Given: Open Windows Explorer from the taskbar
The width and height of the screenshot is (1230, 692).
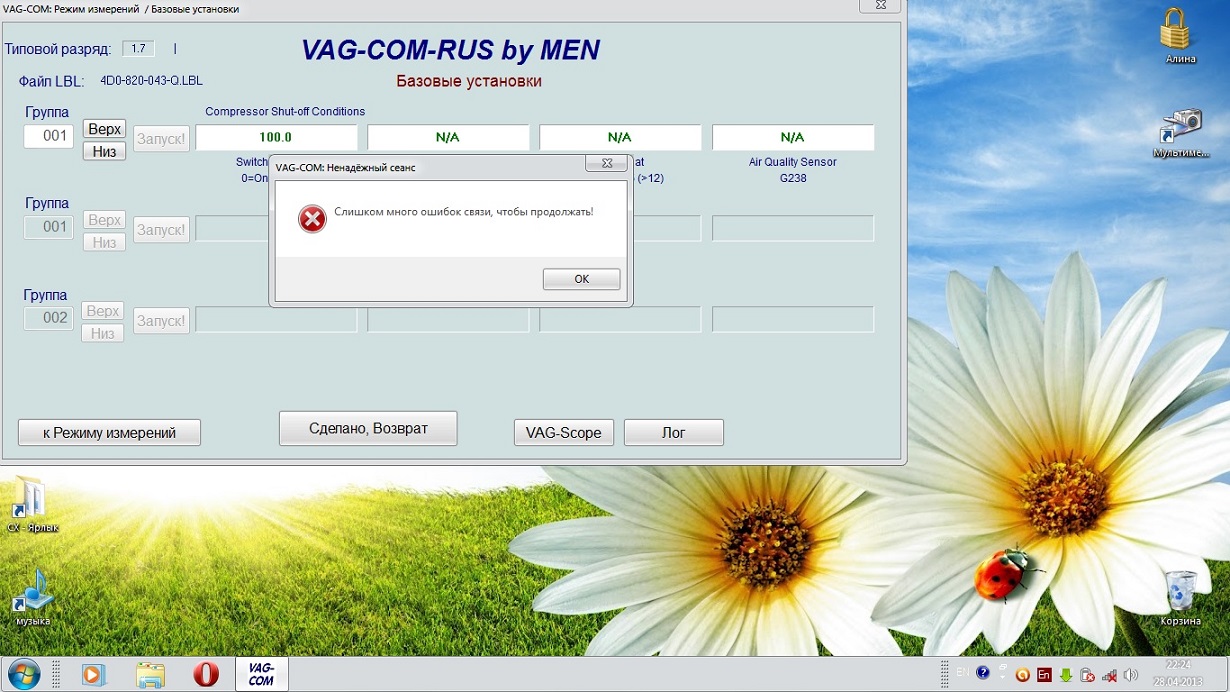Looking at the screenshot, I should point(150,675).
